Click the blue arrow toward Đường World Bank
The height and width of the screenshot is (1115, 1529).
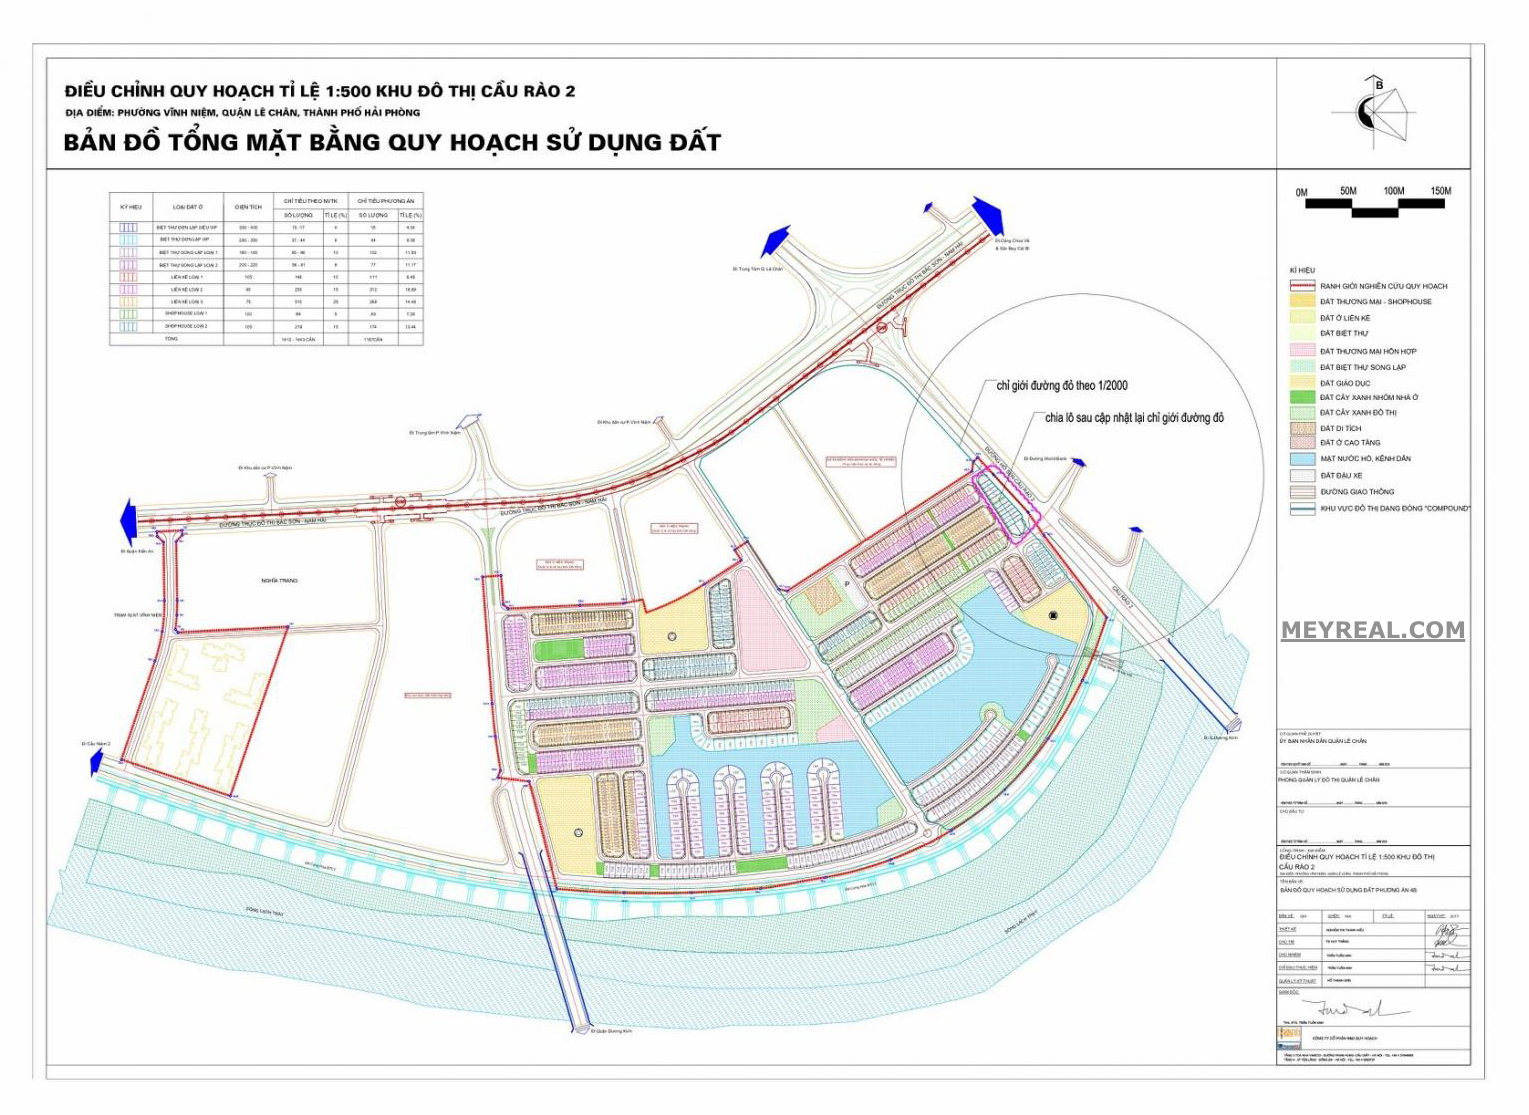point(1078,463)
